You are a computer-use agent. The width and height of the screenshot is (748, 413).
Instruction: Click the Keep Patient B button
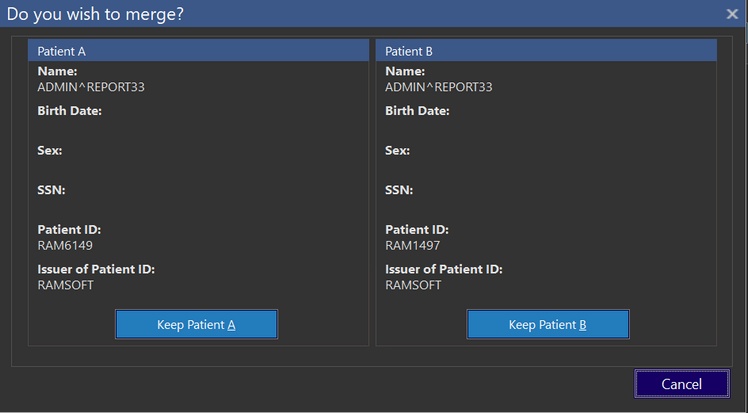tap(547, 324)
